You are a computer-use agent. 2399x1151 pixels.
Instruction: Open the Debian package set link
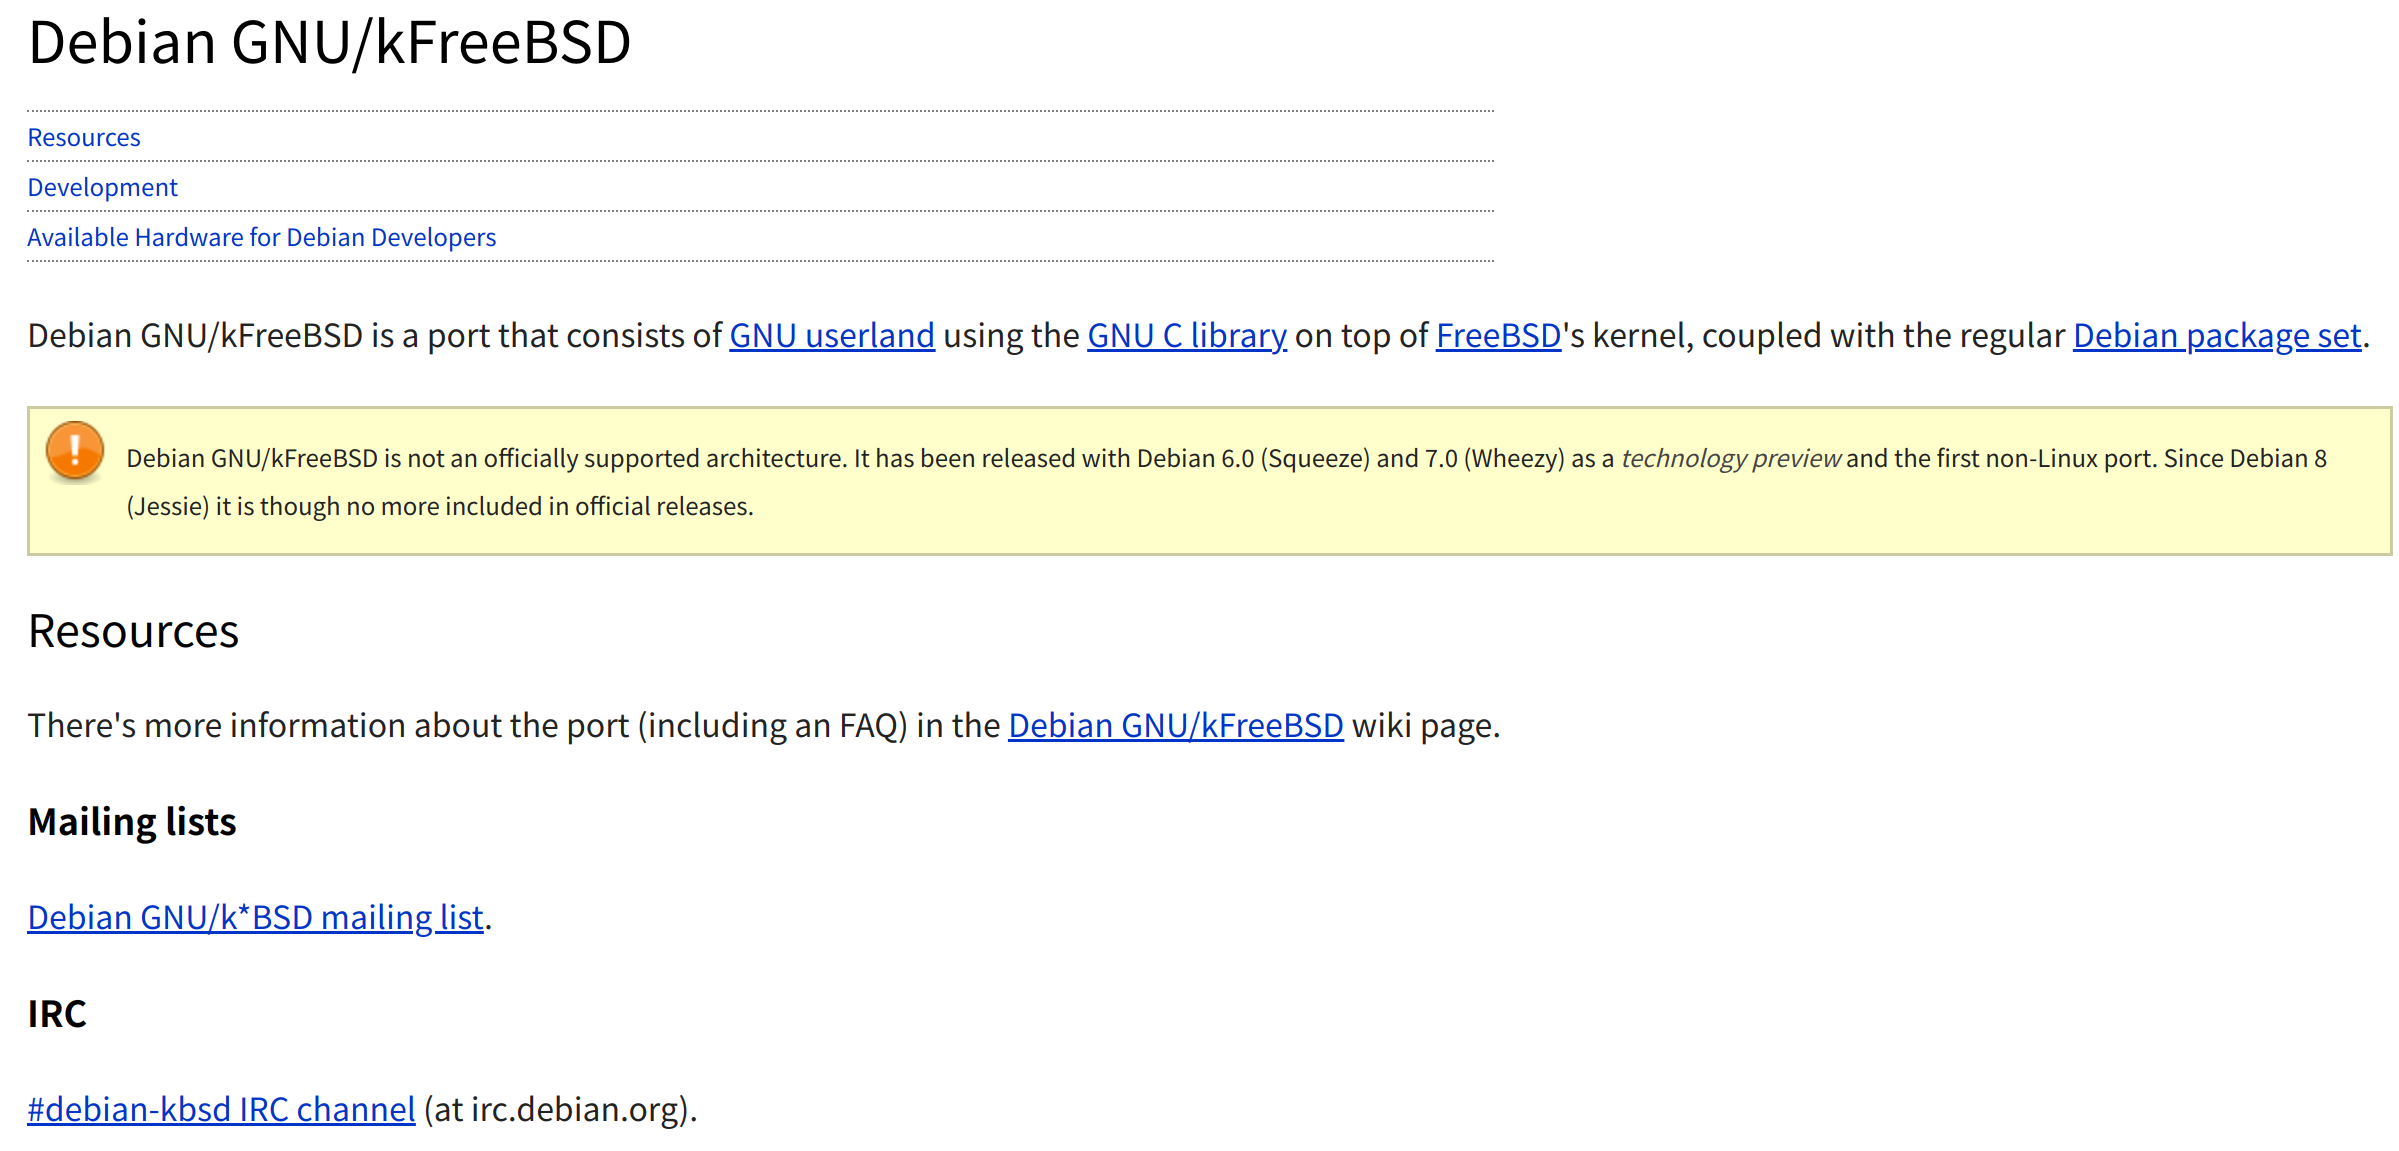pyautogui.click(x=2216, y=335)
